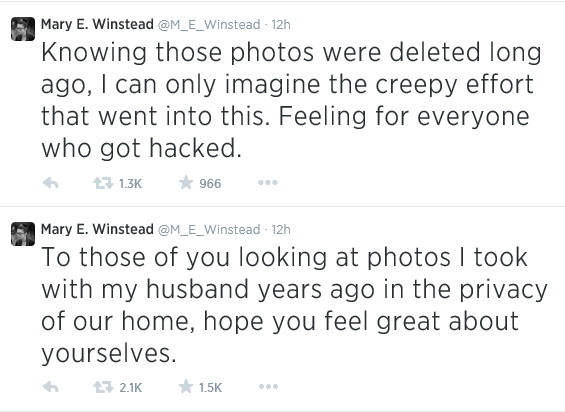Retweet the tweet with 2.1K retweets

point(103,387)
